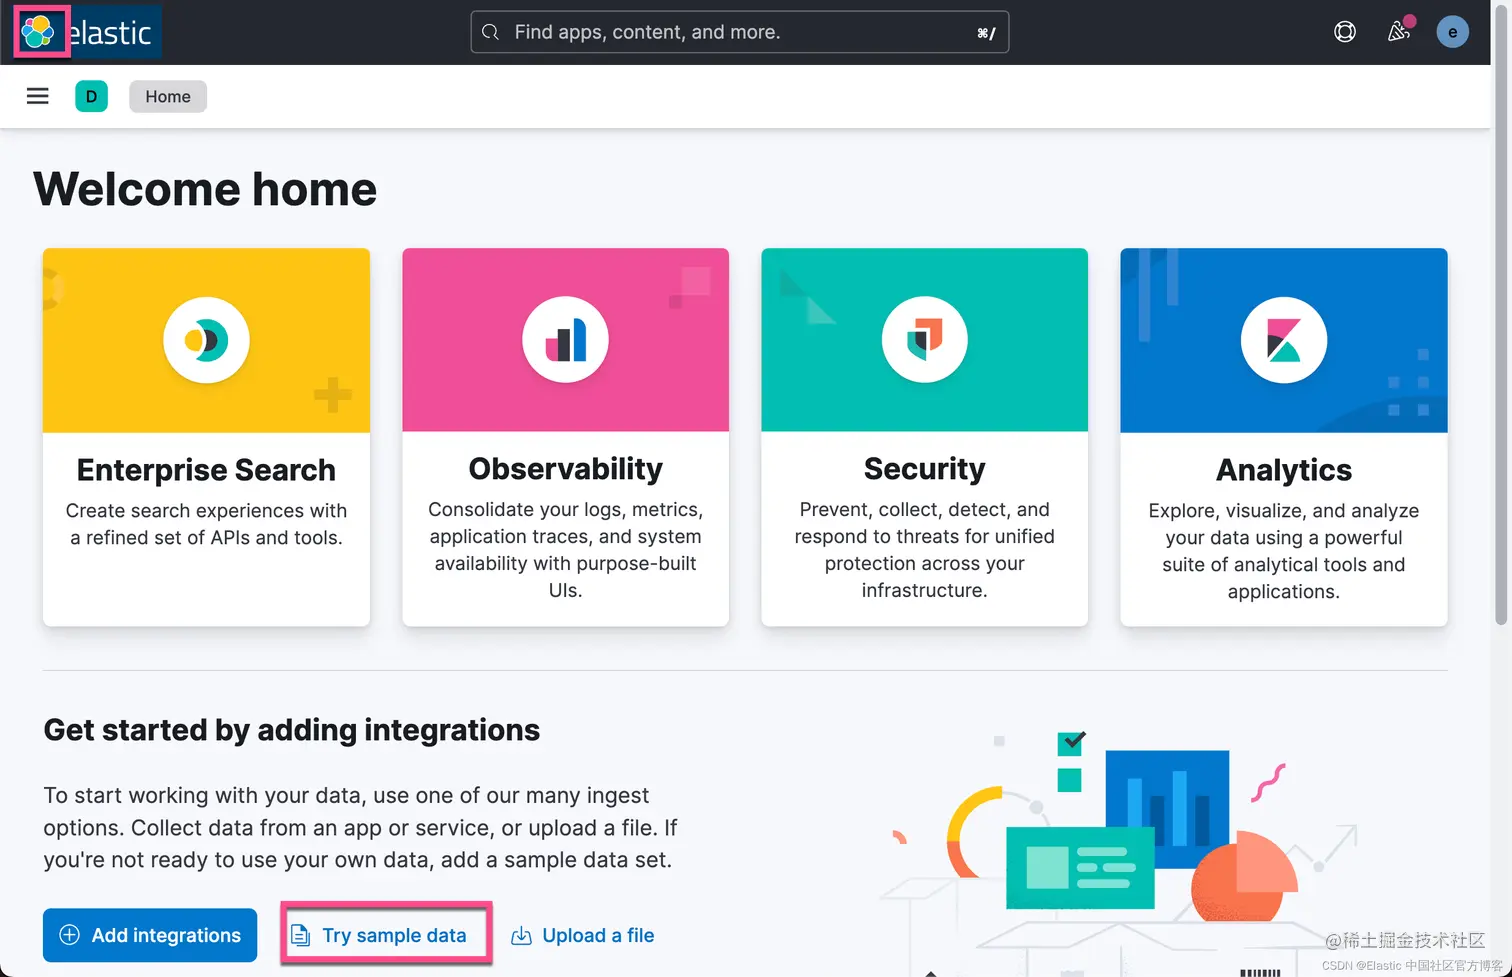Click the magnifier icon in search bar
This screenshot has height=977, width=1512.
(x=490, y=32)
